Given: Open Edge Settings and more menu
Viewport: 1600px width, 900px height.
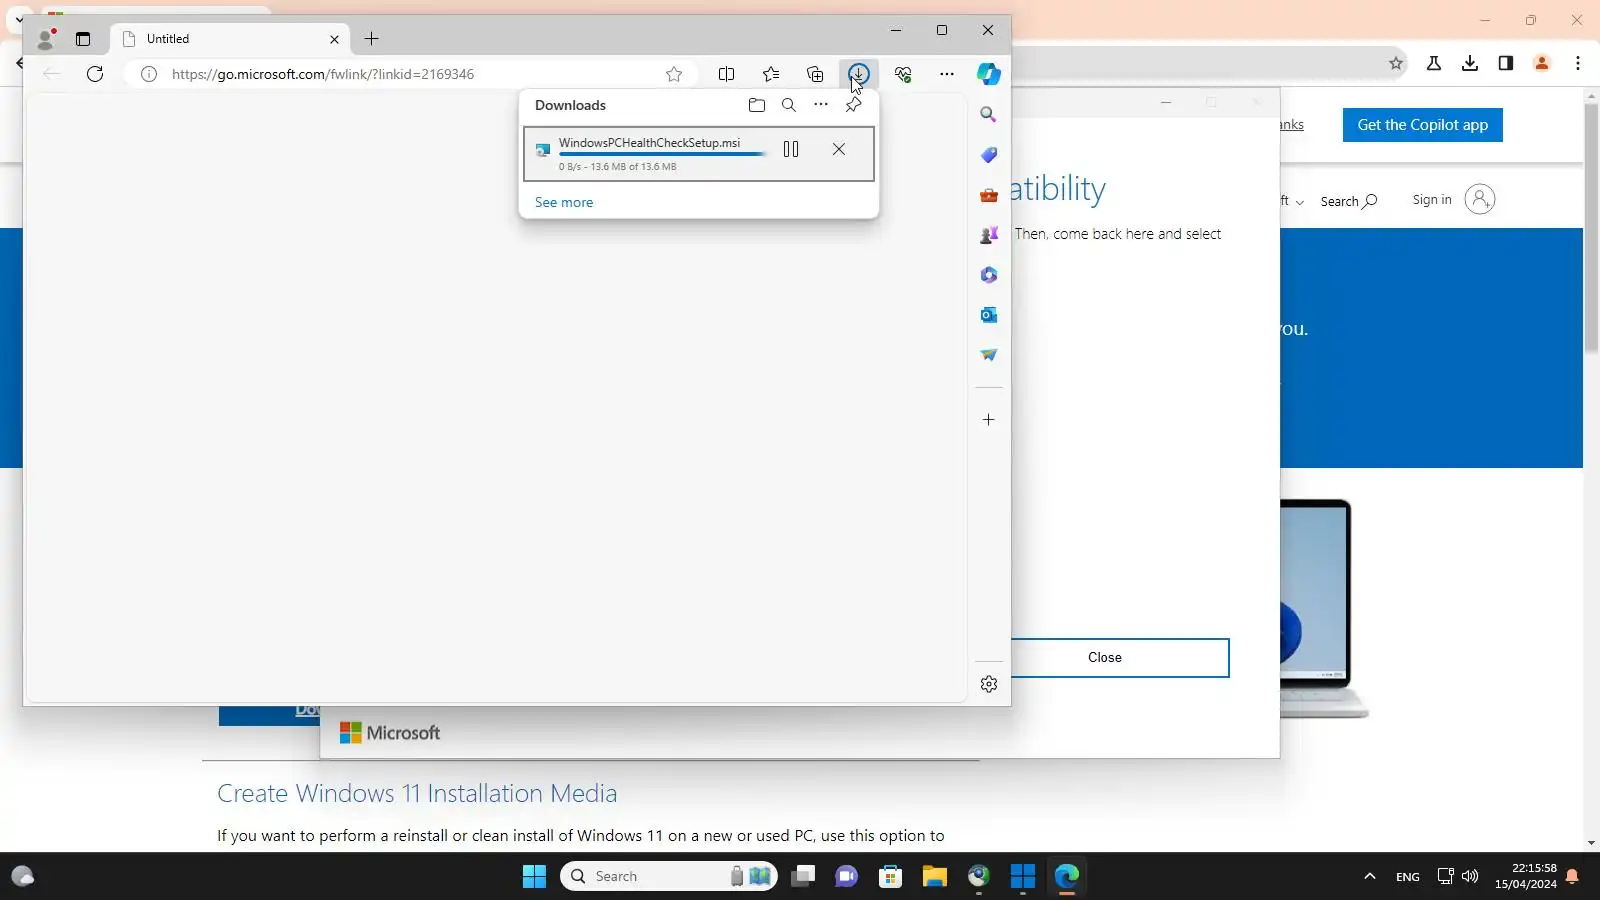Looking at the screenshot, I should tap(947, 74).
